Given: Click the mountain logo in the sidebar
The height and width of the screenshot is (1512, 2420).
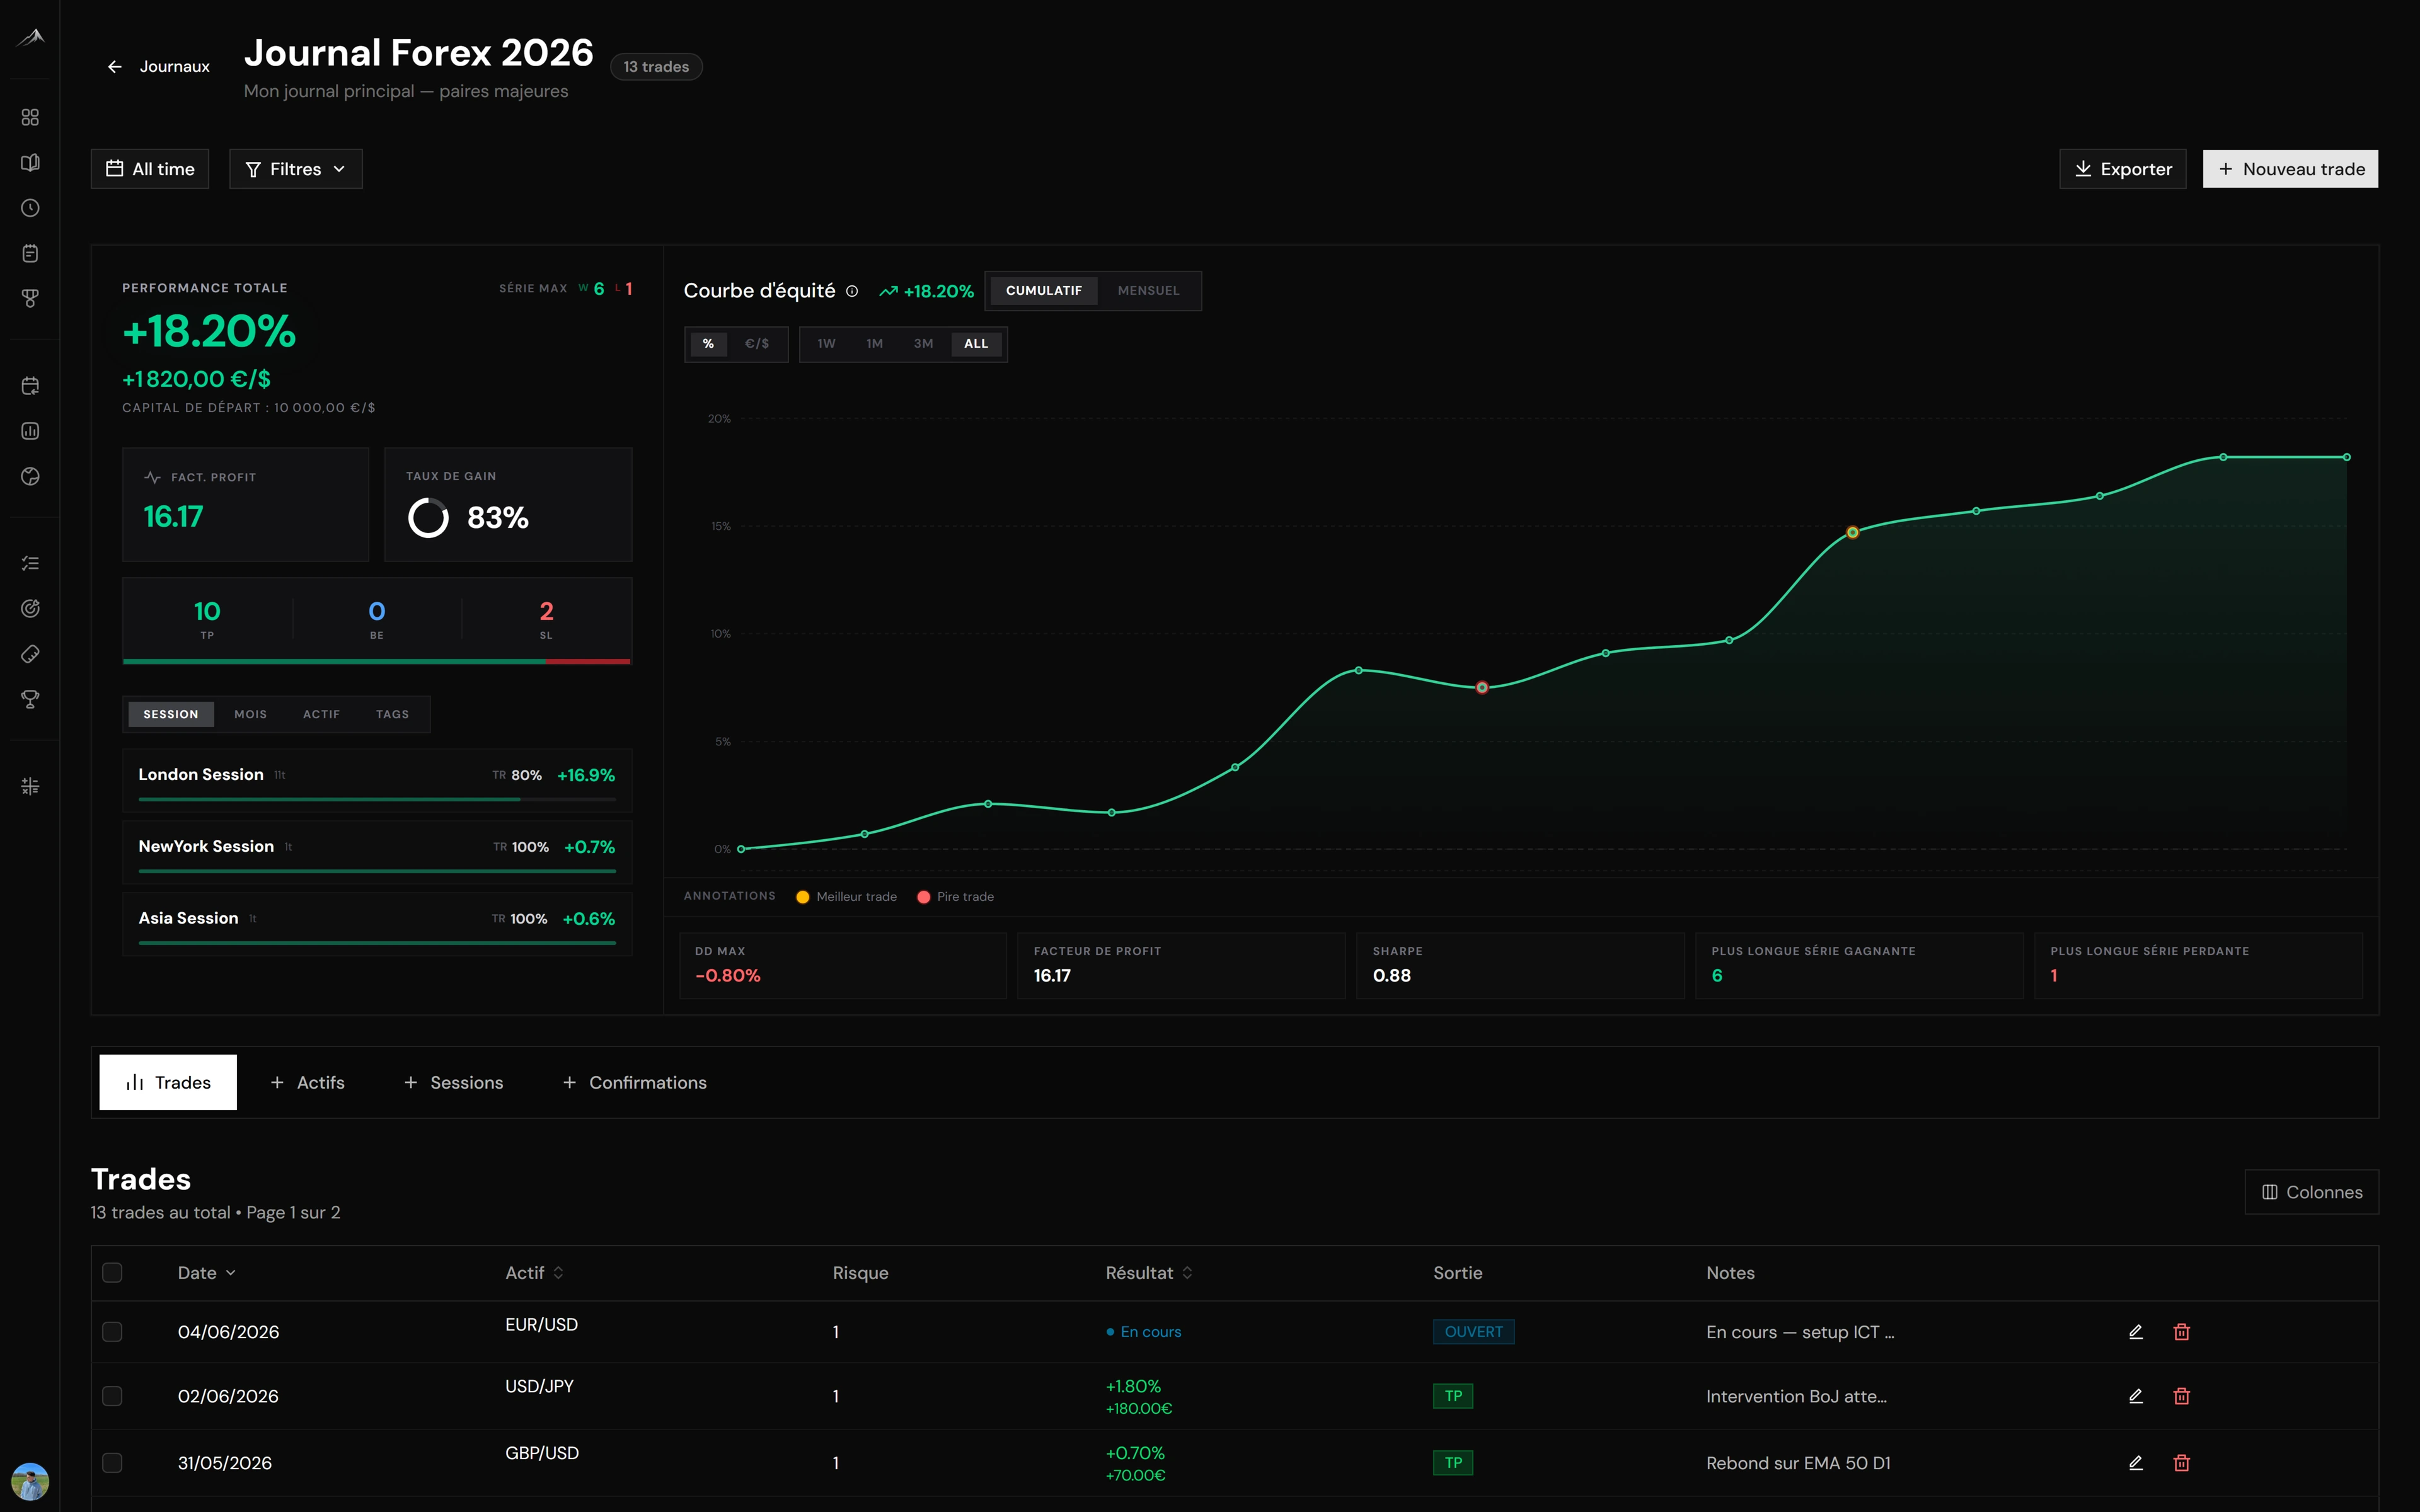Looking at the screenshot, I should [x=31, y=37].
